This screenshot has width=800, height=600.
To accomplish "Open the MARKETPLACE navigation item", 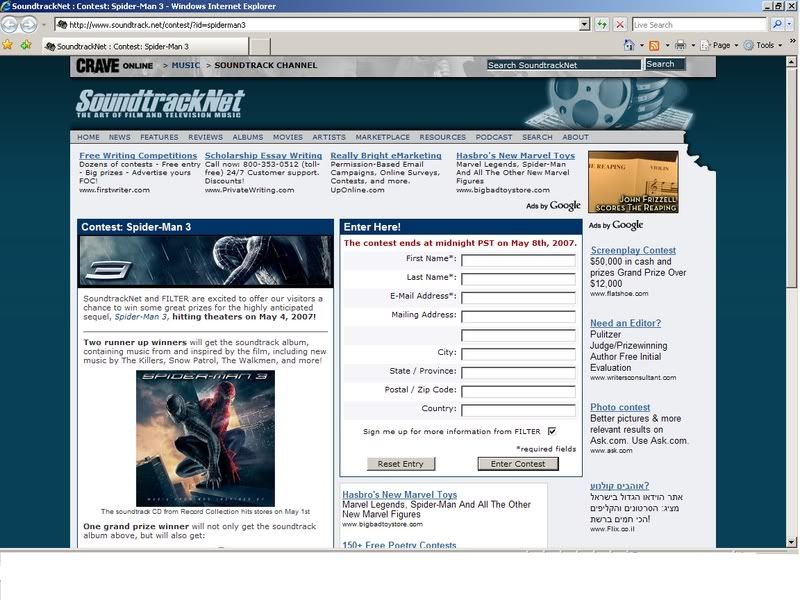I will pos(383,137).
